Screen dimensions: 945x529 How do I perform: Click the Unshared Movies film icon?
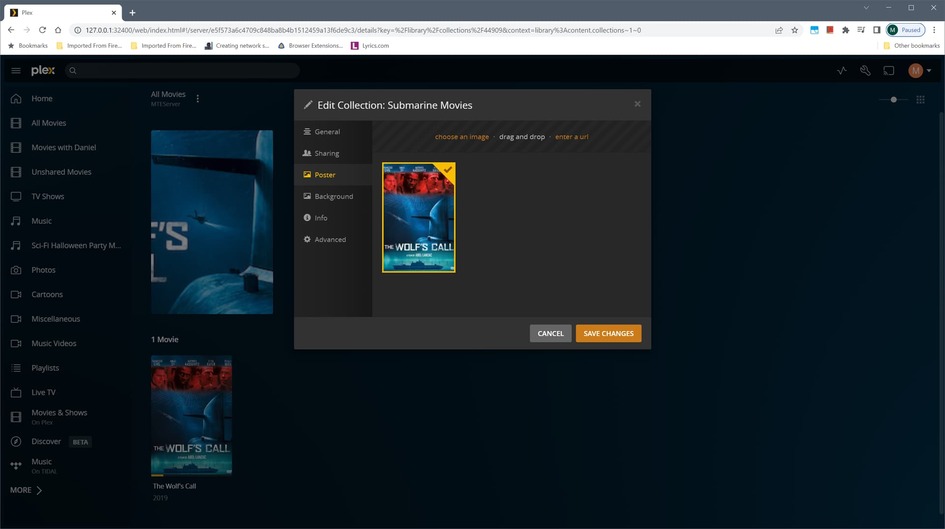(16, 172)
